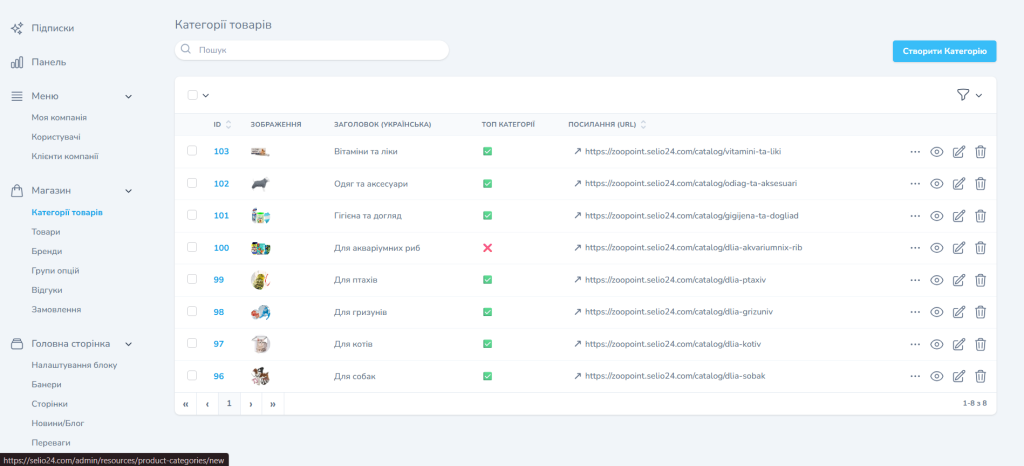Select the checkbox for Для собак row
The image size is (1024, 466).
[x=192, y=376]
